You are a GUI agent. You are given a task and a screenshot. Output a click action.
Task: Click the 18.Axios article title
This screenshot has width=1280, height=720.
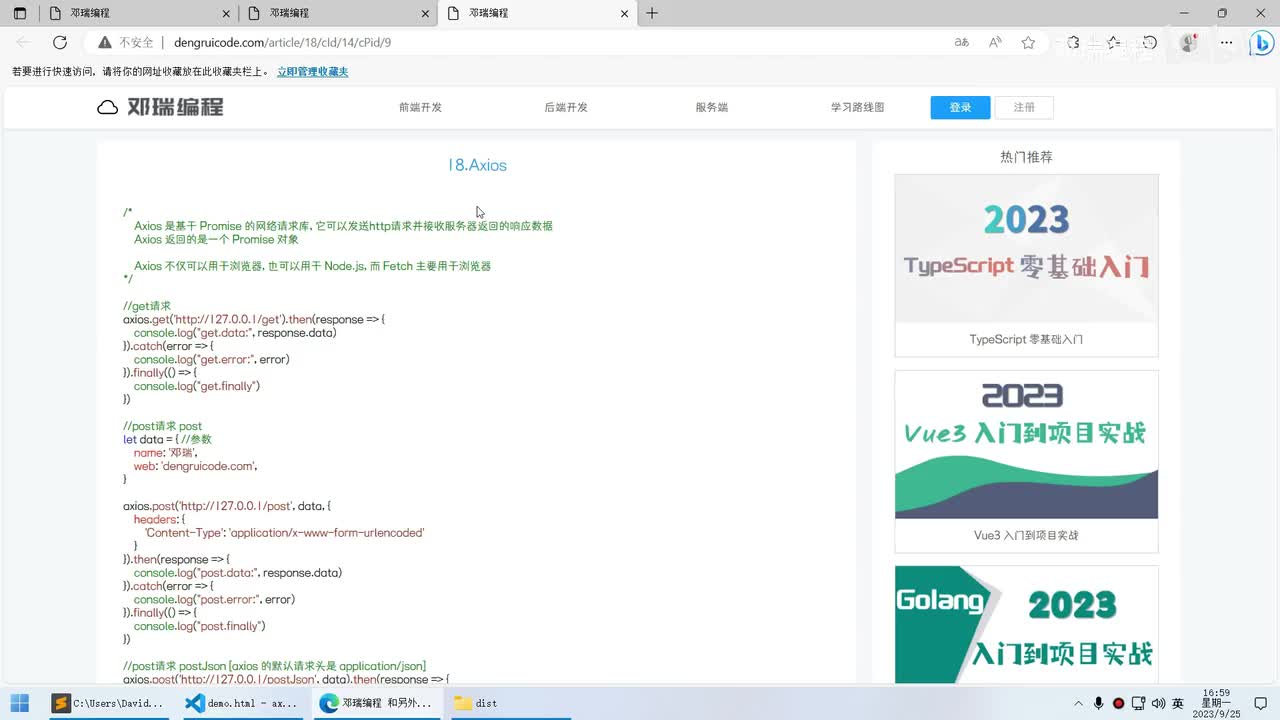tap(477, 165)
